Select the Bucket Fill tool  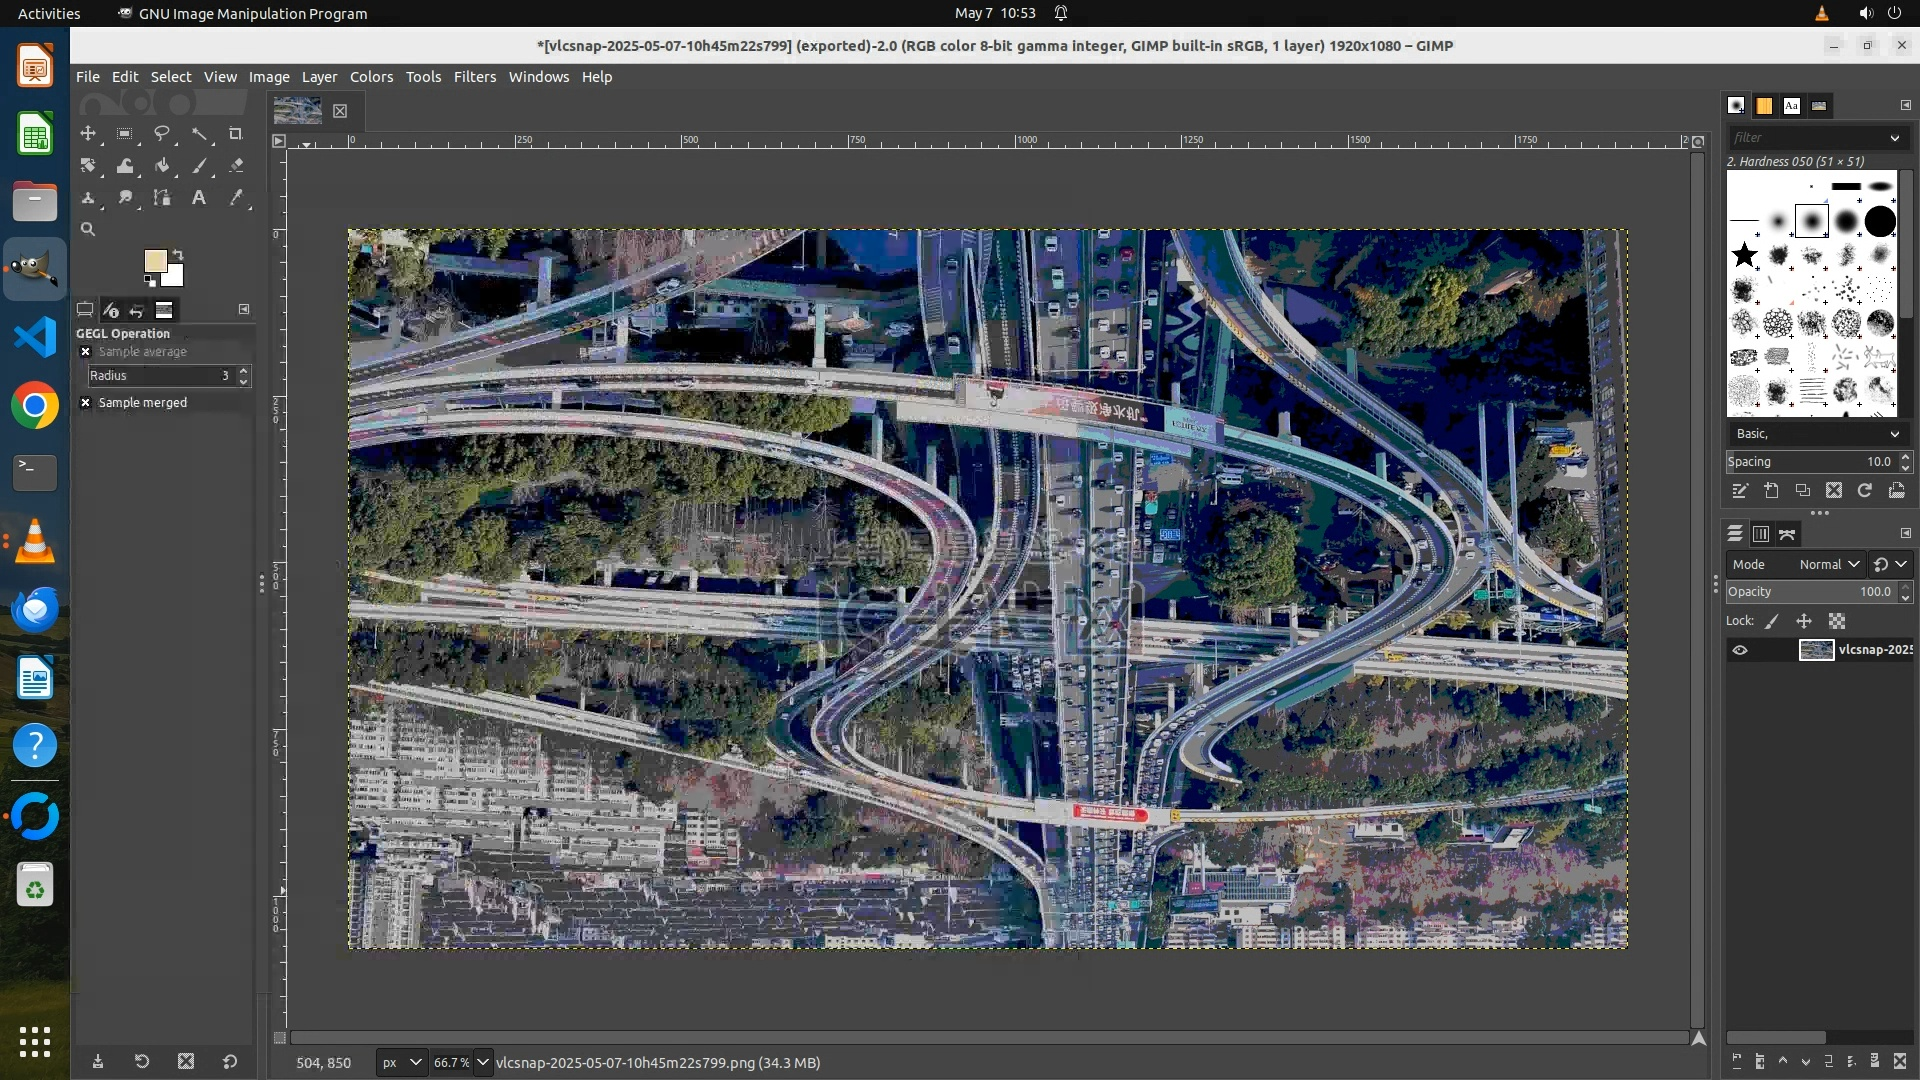click(161, 166)
